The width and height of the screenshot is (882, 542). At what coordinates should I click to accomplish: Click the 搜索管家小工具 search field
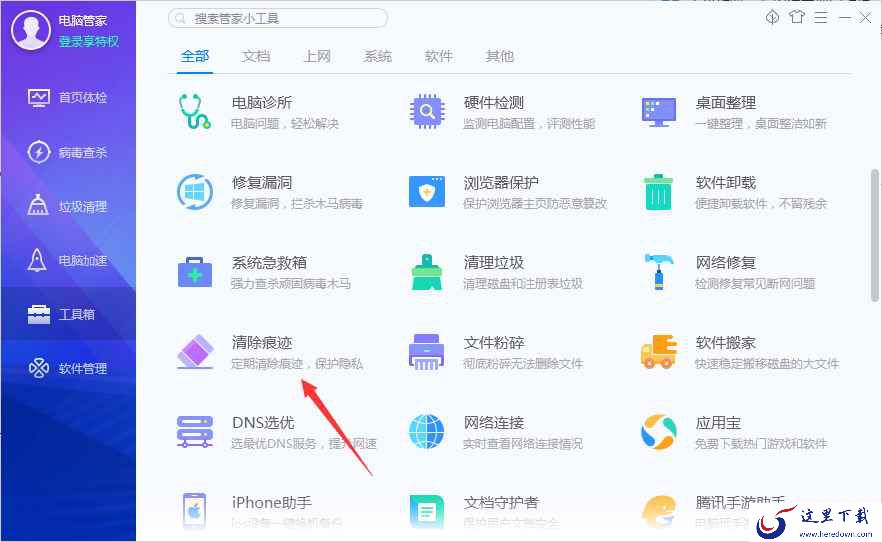(x=278, y=18)
